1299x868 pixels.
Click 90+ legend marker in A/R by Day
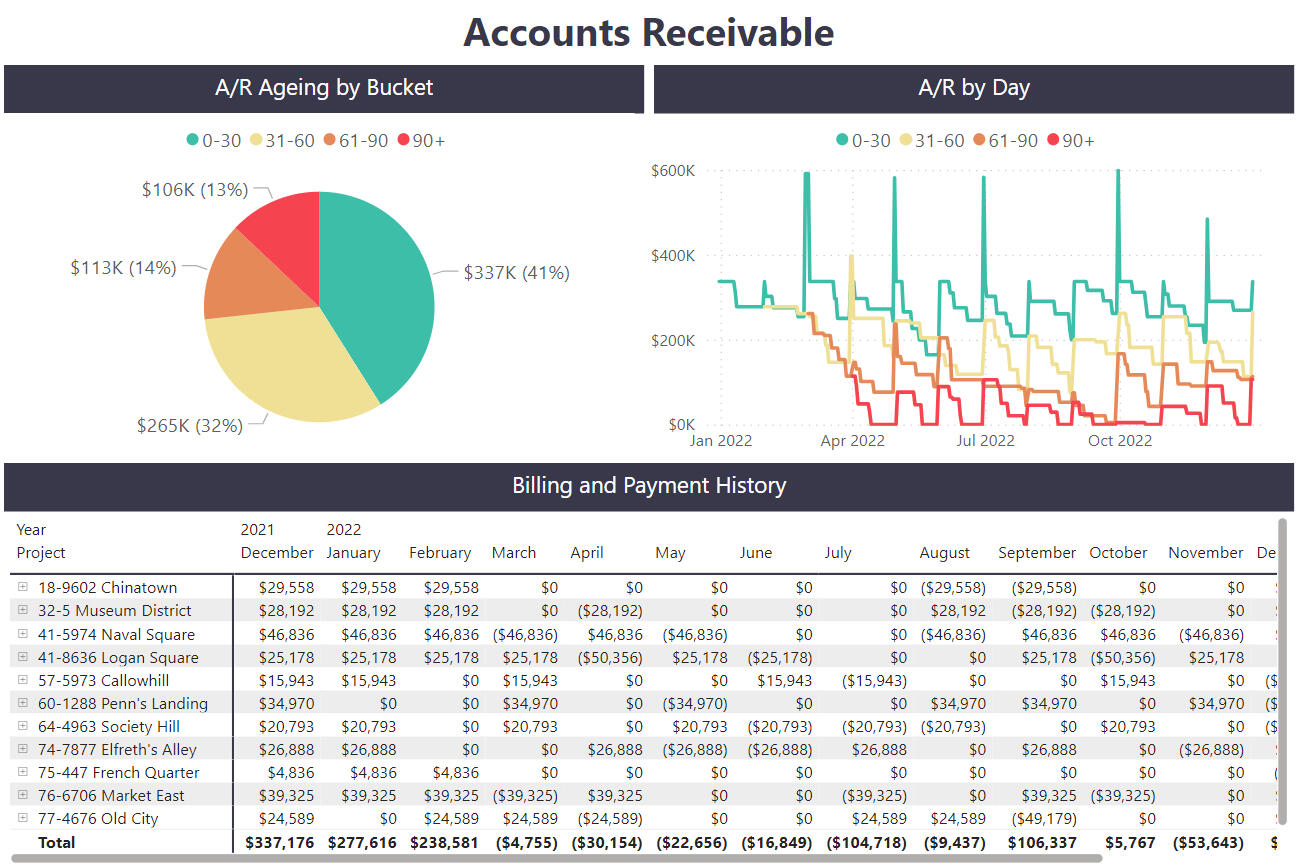(x=1052, y=141)
